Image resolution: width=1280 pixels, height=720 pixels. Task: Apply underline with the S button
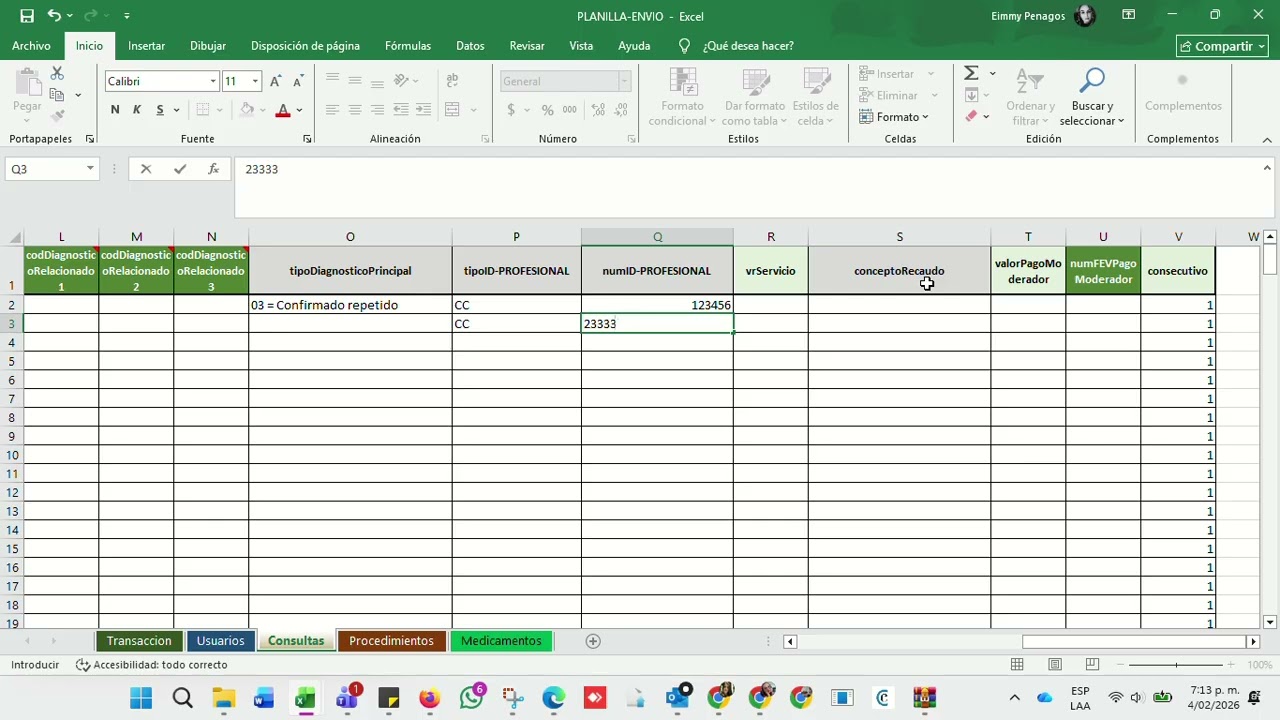coord(159,110)
